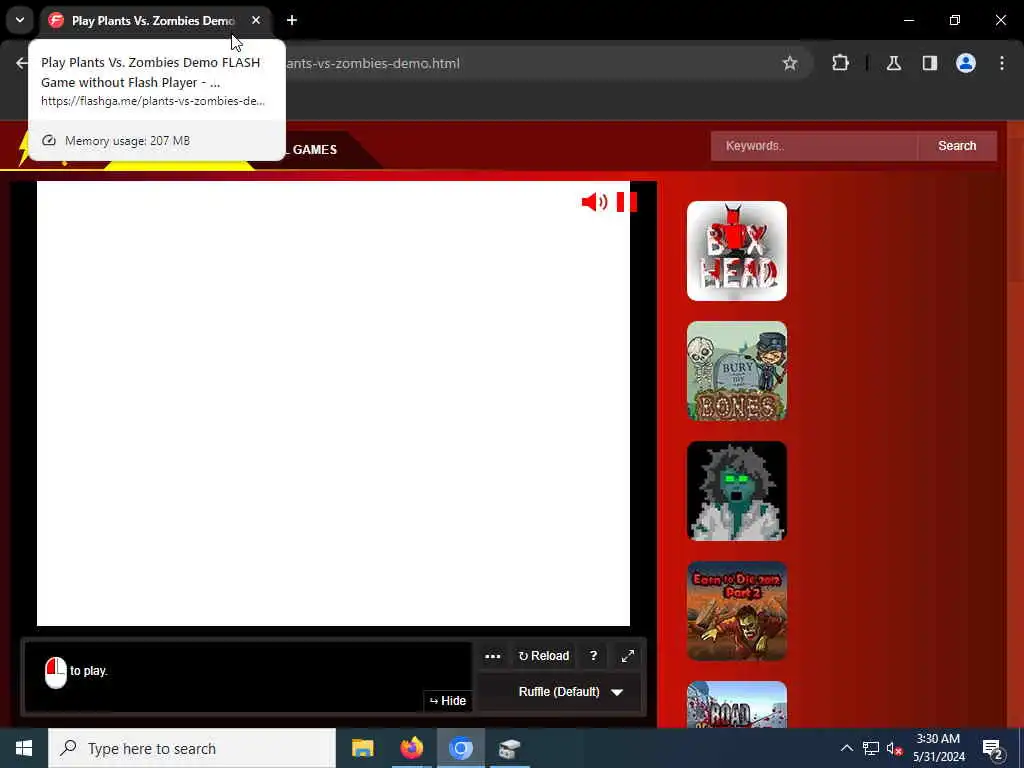
Task: Open the notification center icon
Action: coord(993,748)
